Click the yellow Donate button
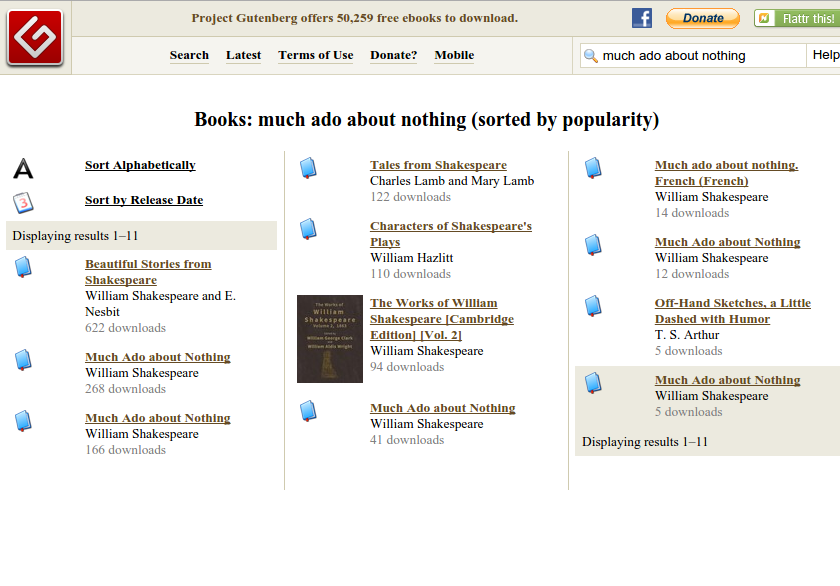 point(703,18)
